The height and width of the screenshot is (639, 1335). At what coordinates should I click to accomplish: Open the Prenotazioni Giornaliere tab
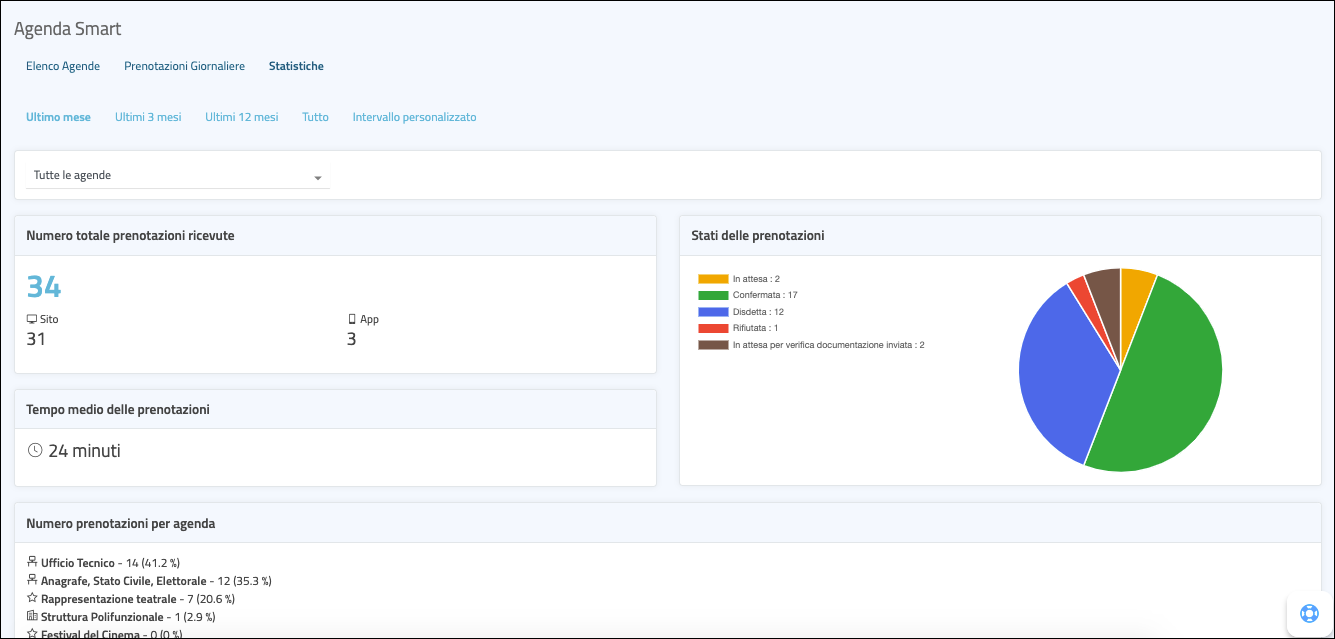click(x=184, y=66)
